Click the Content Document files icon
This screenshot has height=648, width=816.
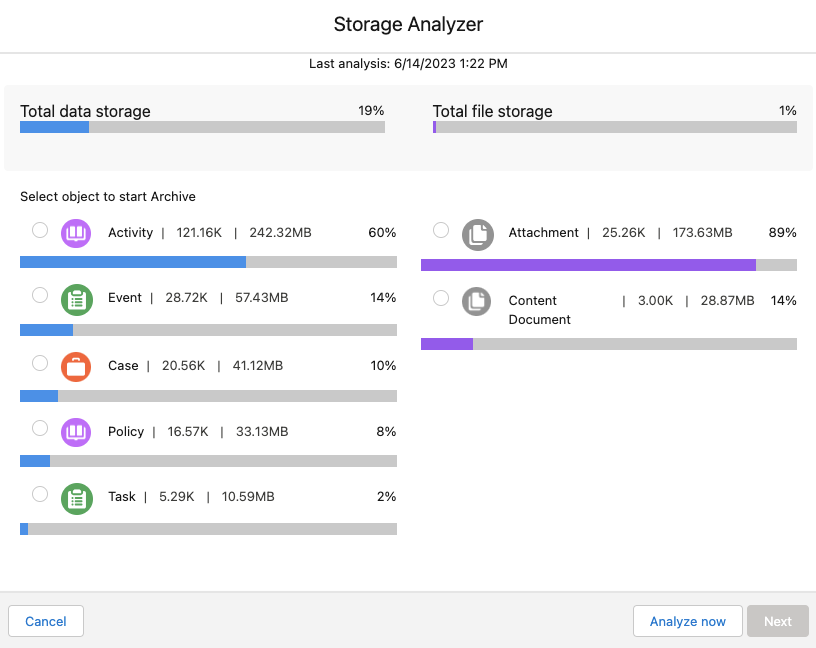(477, 302)
